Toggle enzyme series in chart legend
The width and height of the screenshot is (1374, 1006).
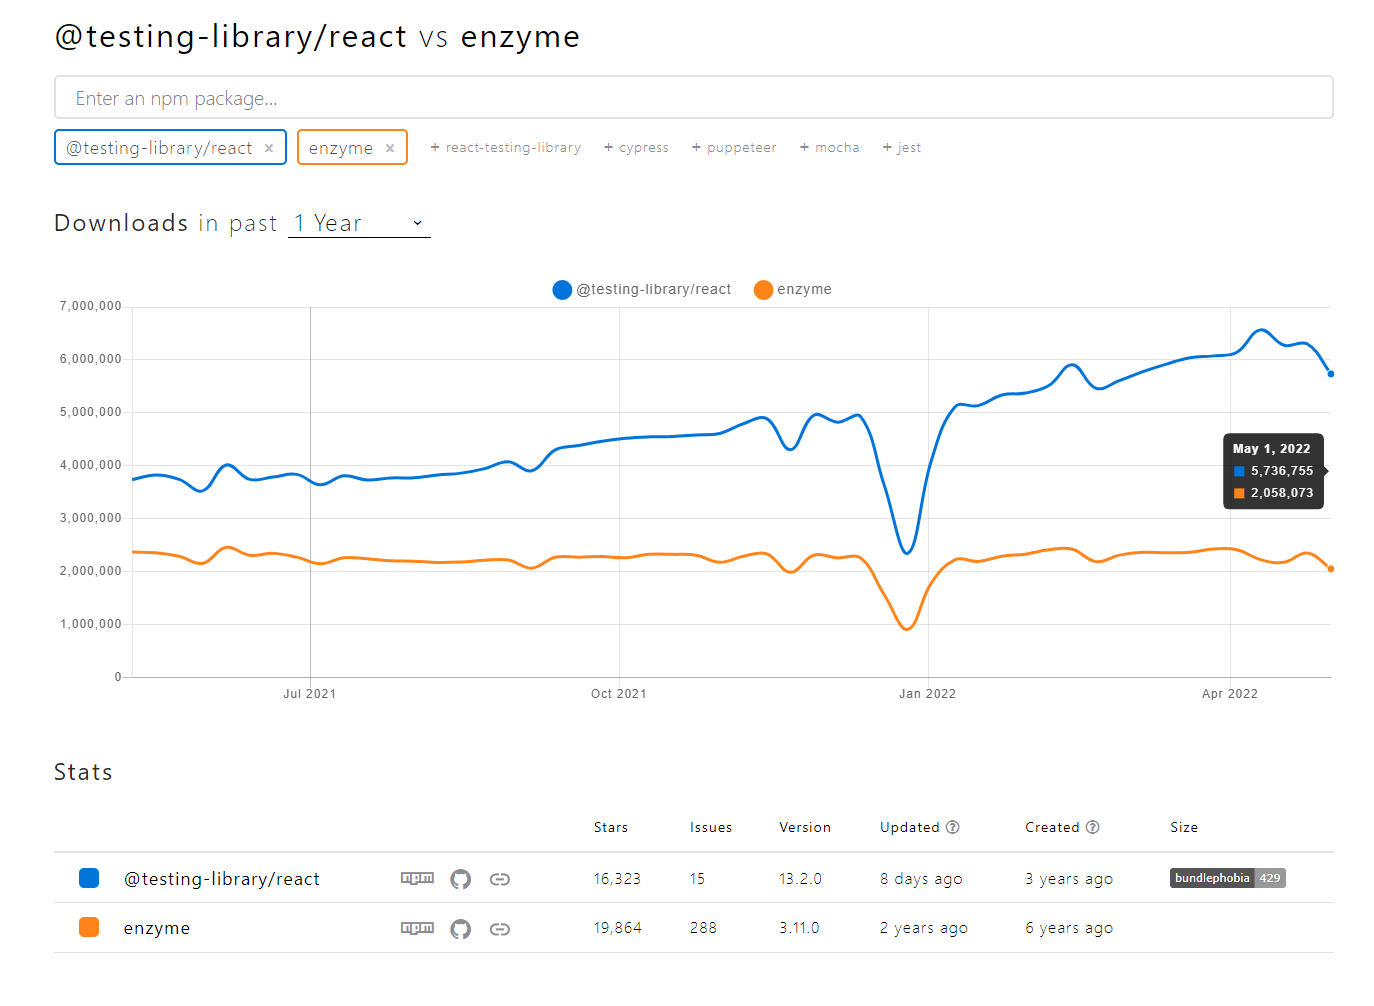(x=793, y=289)
